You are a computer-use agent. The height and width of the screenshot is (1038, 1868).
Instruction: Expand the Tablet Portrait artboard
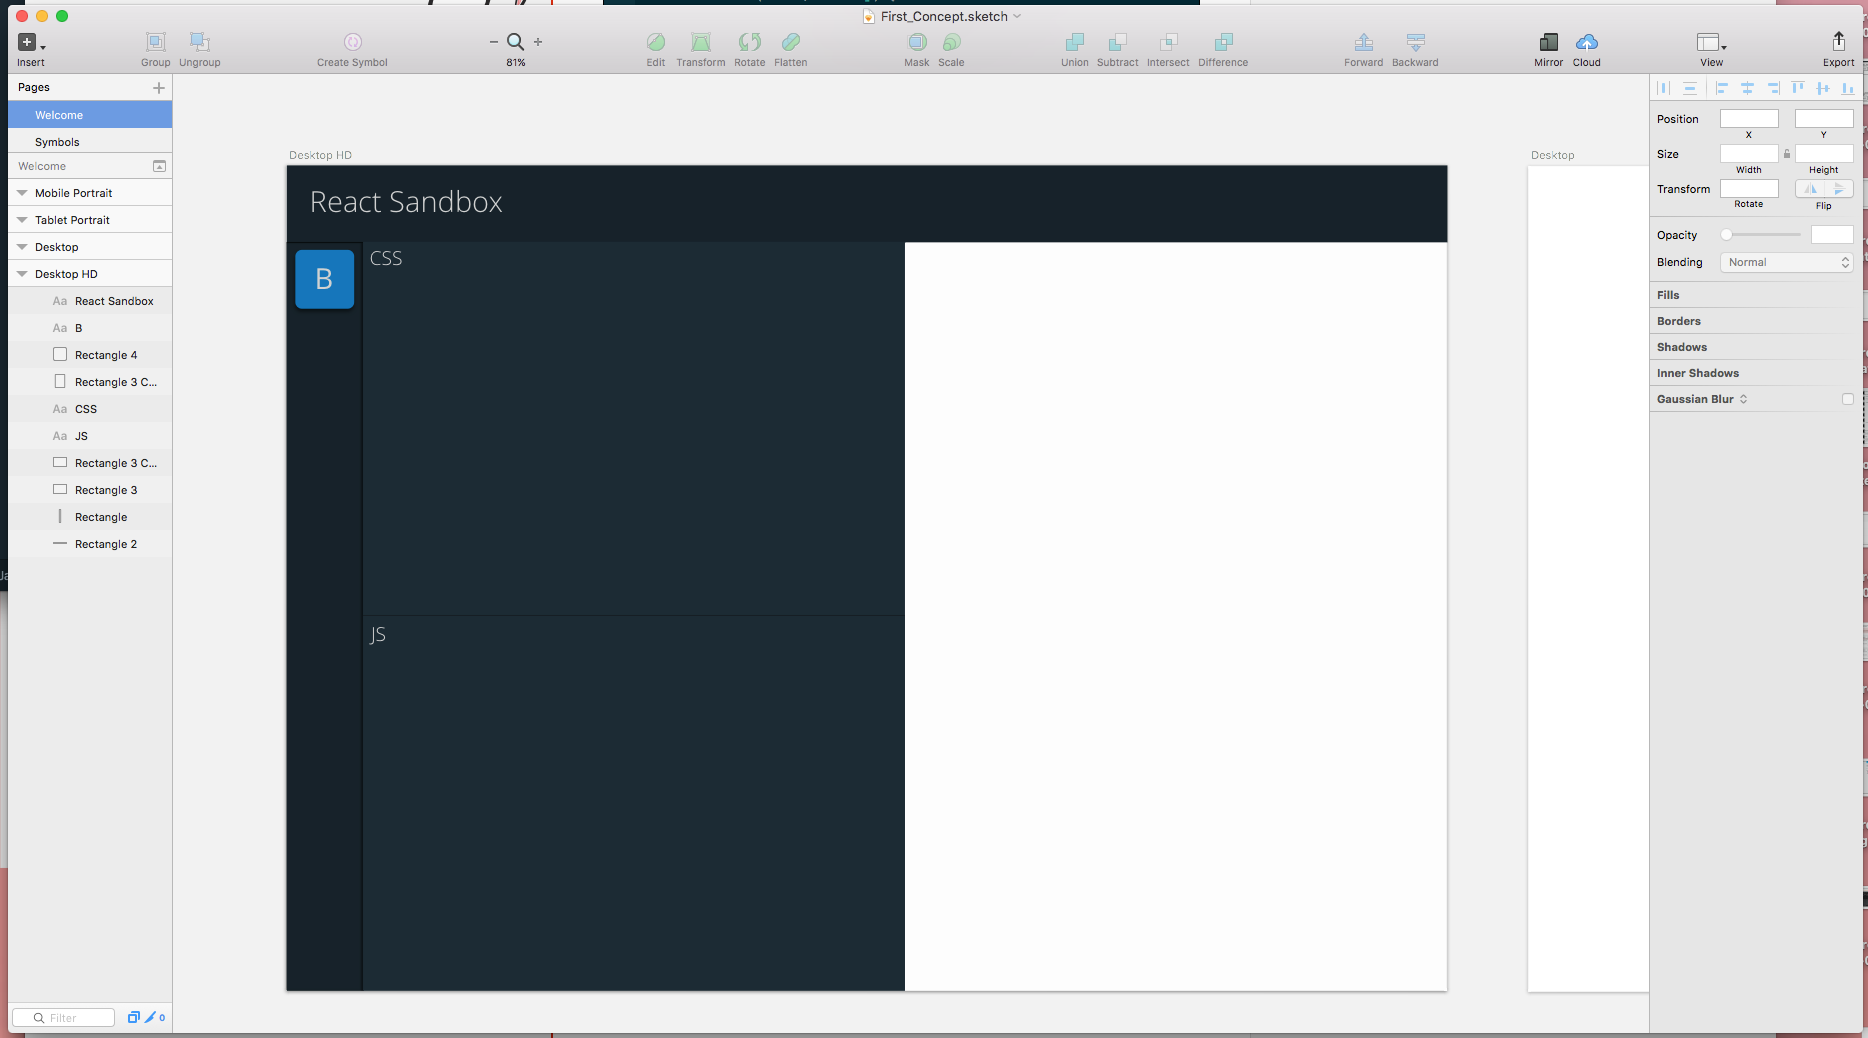click(22, 220)
